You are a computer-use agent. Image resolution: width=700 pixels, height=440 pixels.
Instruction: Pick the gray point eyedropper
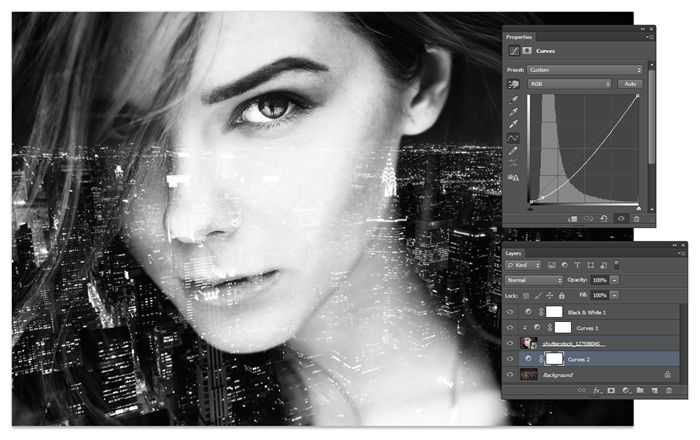[514, 112]
